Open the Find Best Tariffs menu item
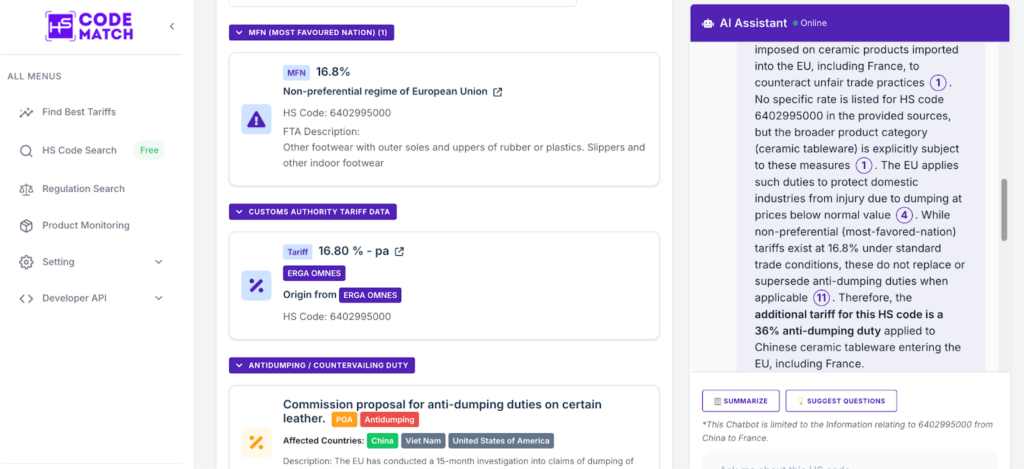The height and width of the screenshot is (469, 1024). (x=79, y=112)
